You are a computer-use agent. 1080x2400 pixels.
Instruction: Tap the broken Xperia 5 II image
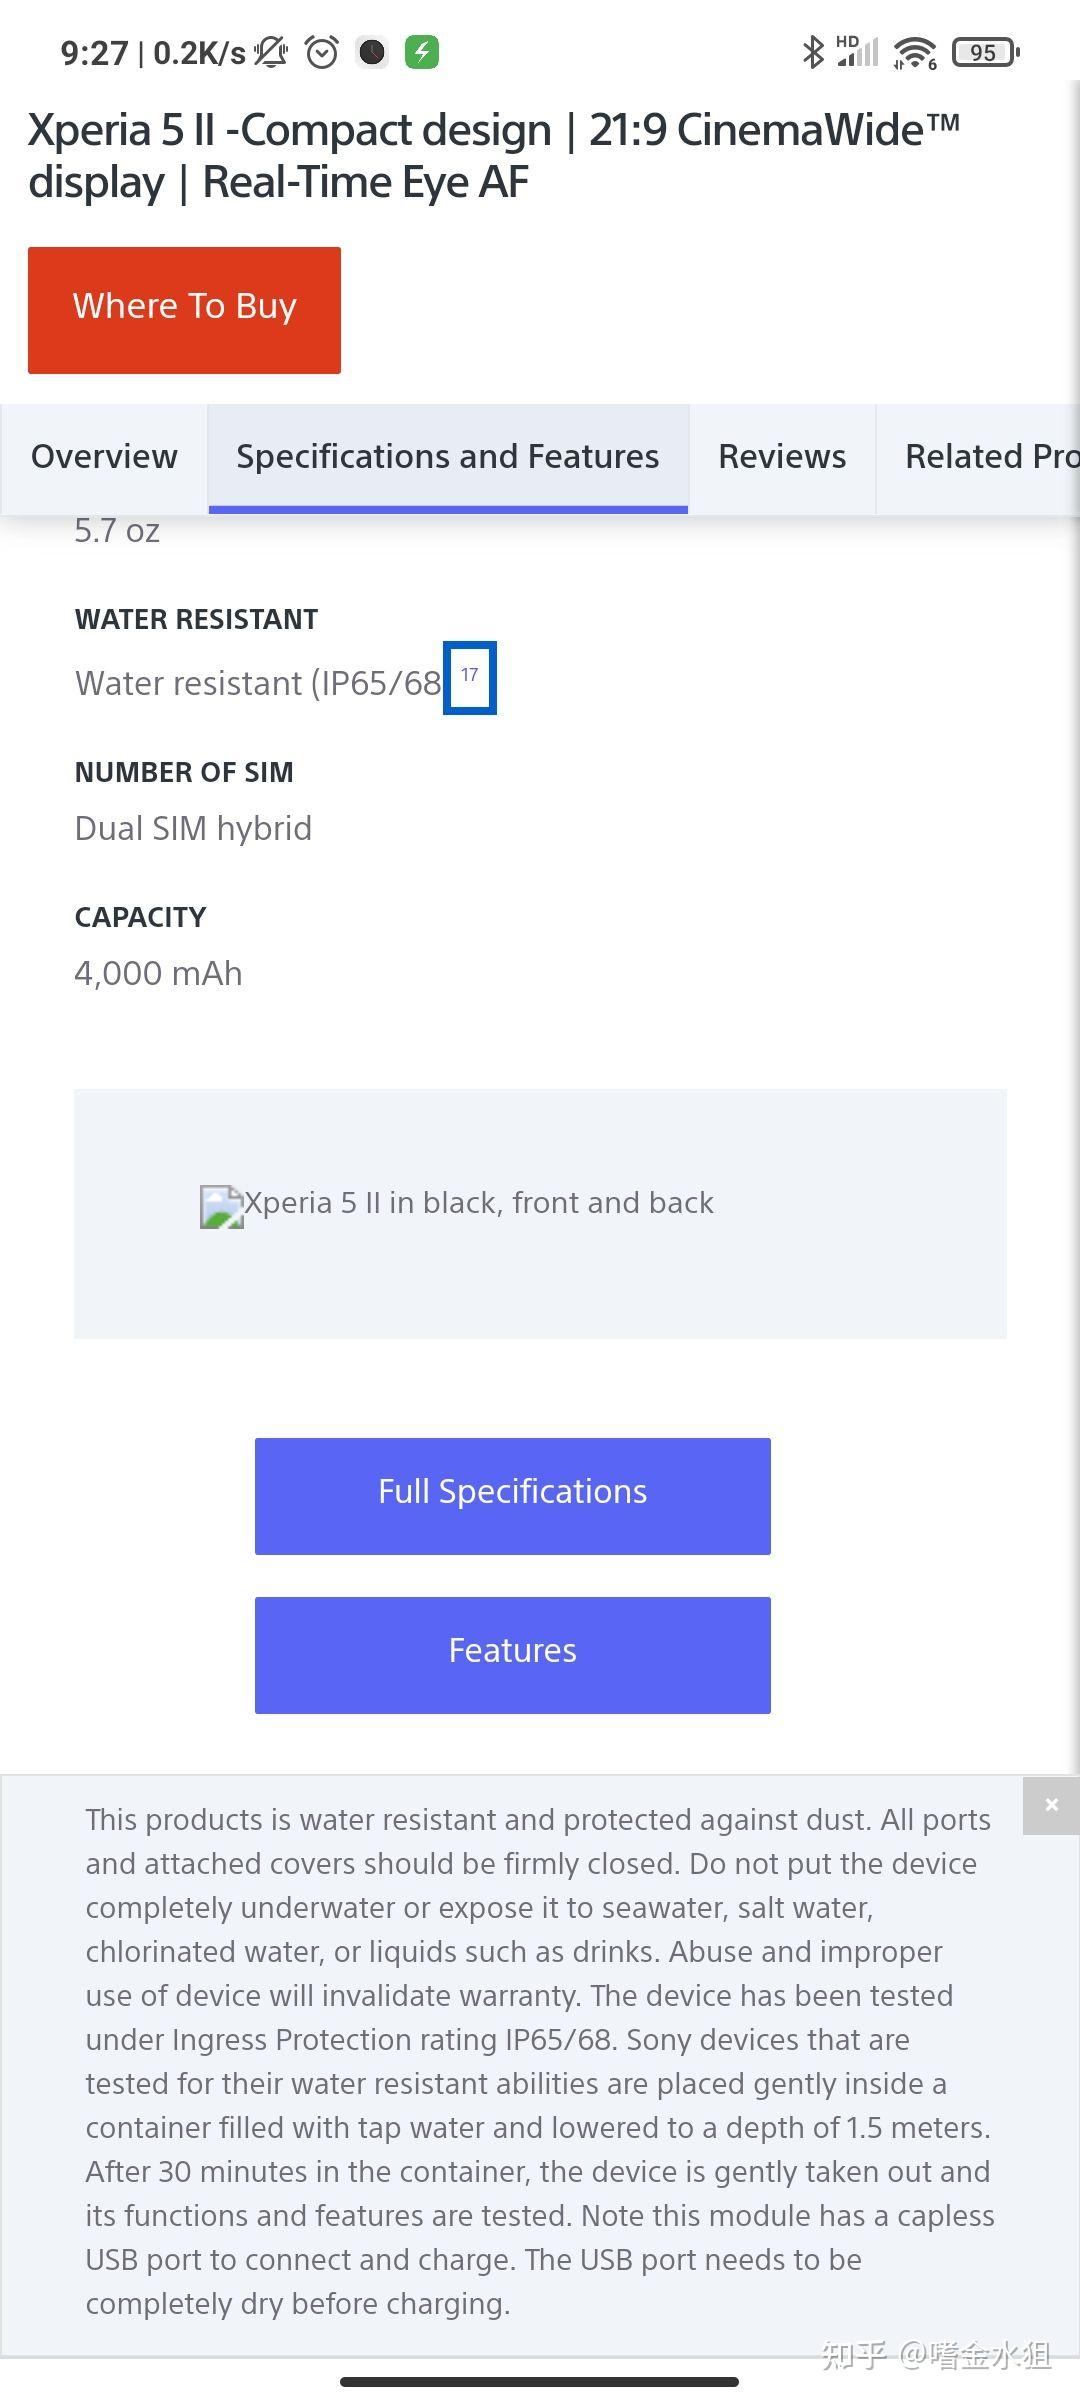[222, 1207]
